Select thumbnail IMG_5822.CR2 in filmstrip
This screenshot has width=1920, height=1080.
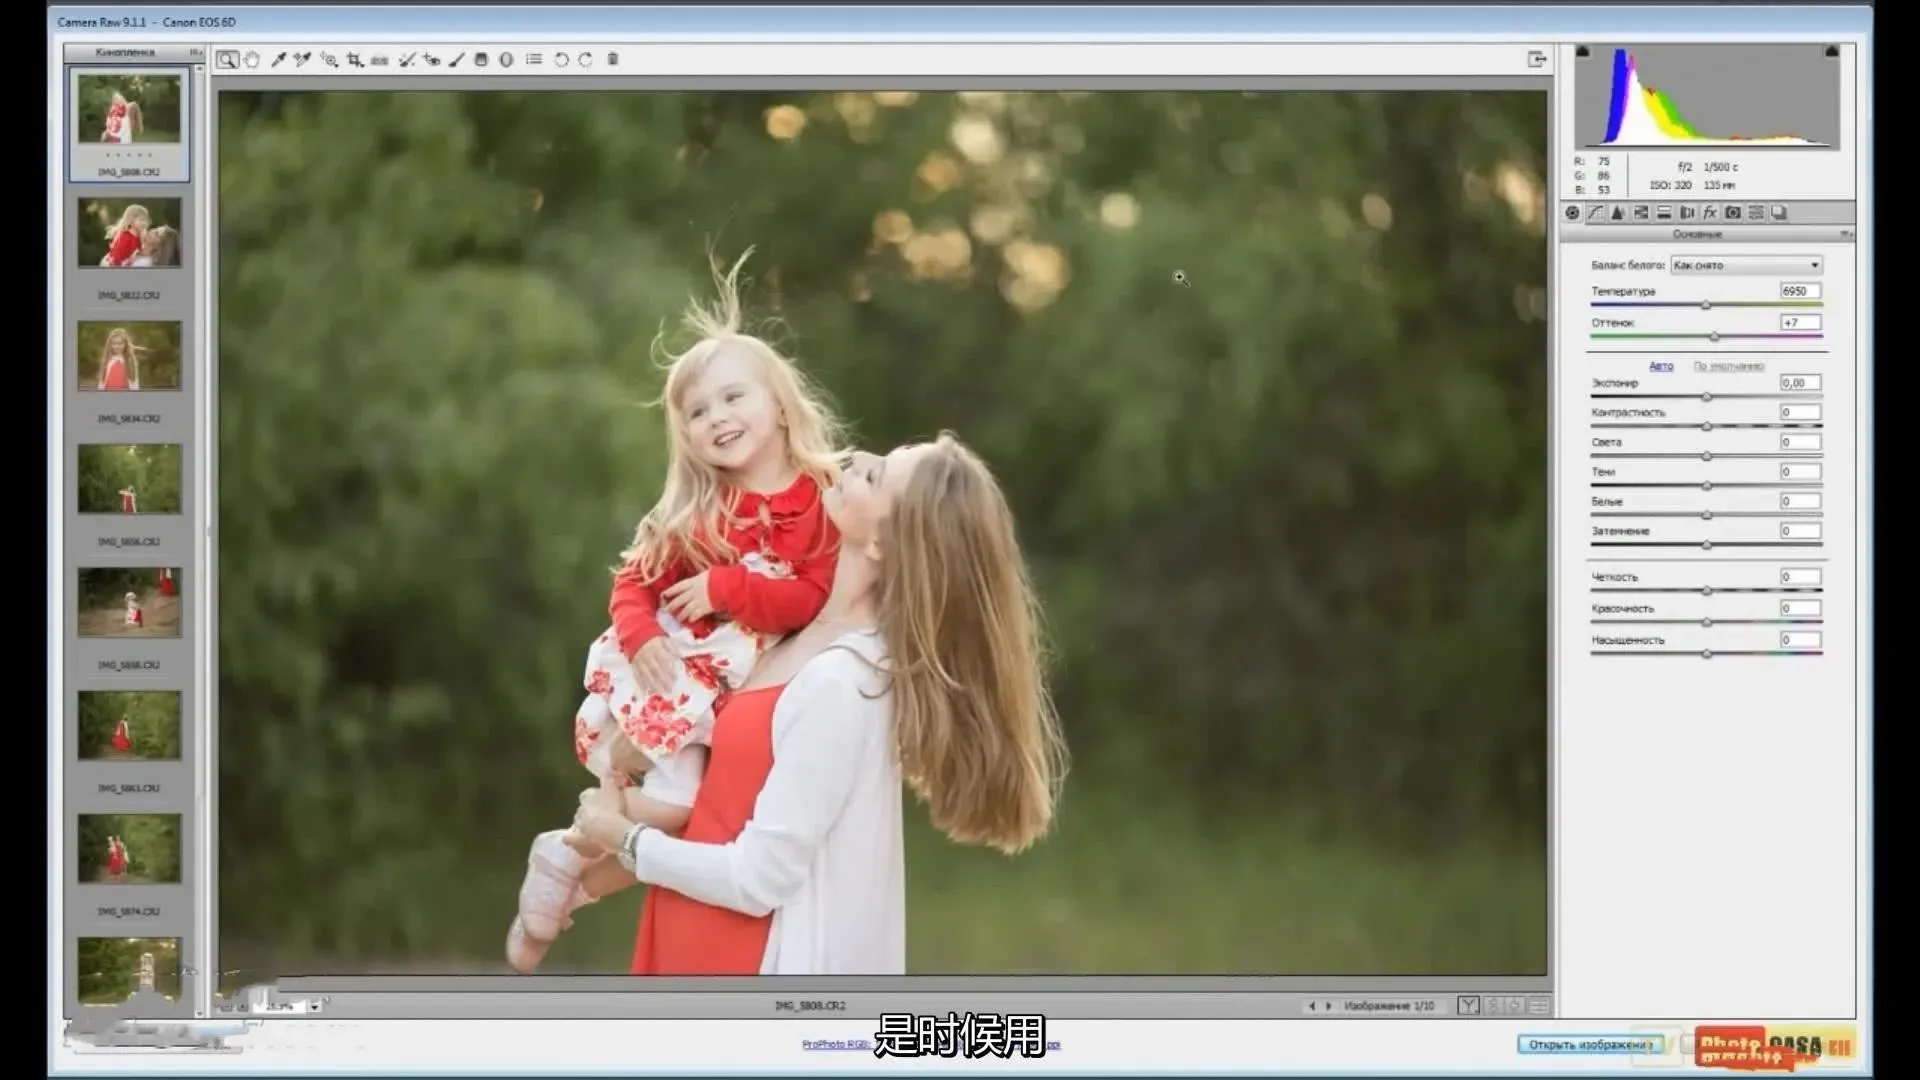[130, 233]
